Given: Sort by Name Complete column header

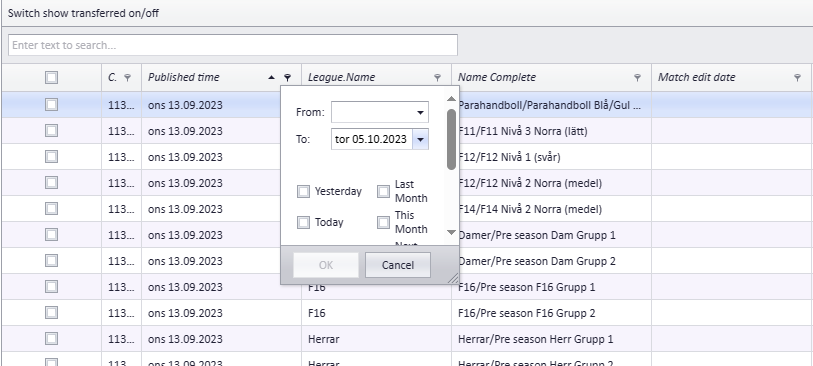Looking at the screenshot, I should point(497,78).
